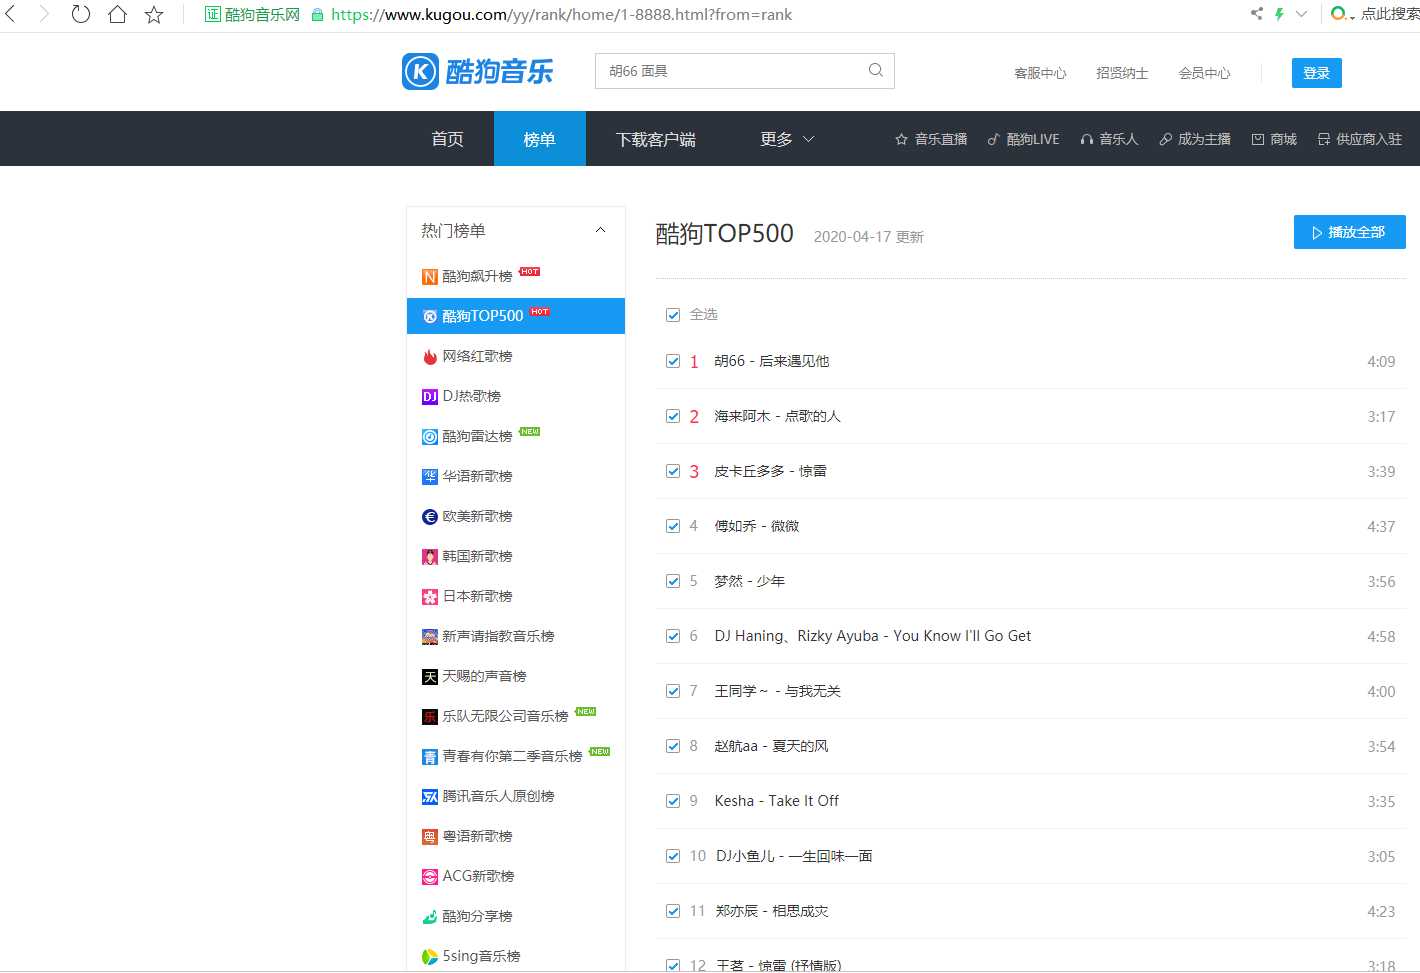Play song 赵航aa - 夏天的风
This screenshot has height=973, width=1420.
[771, 746]
